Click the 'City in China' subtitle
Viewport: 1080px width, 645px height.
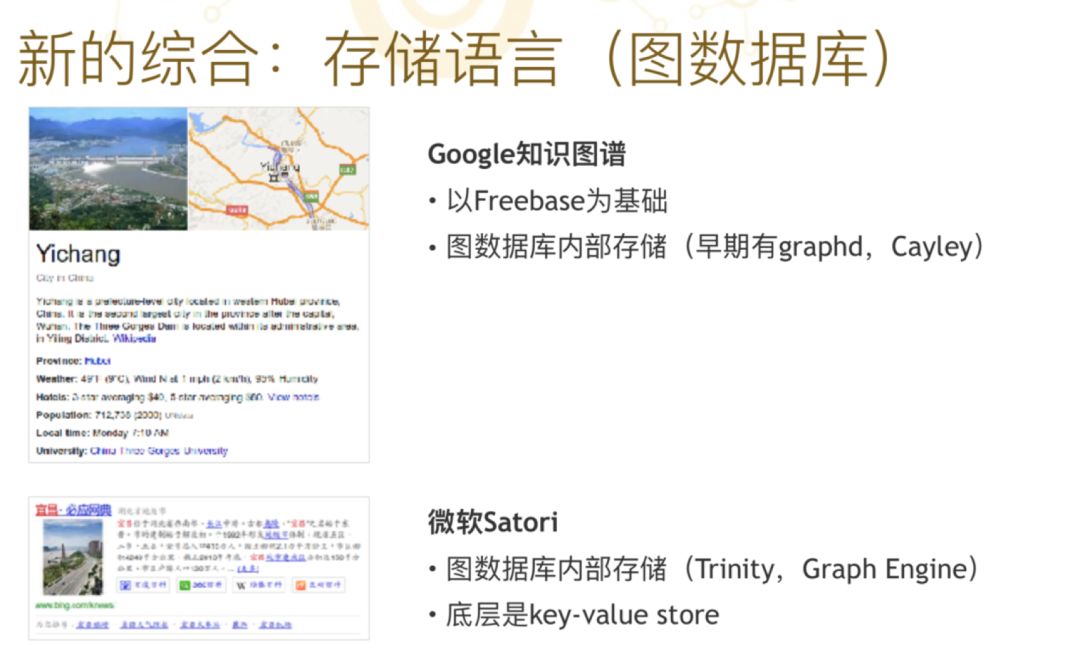tap(65, 278)
